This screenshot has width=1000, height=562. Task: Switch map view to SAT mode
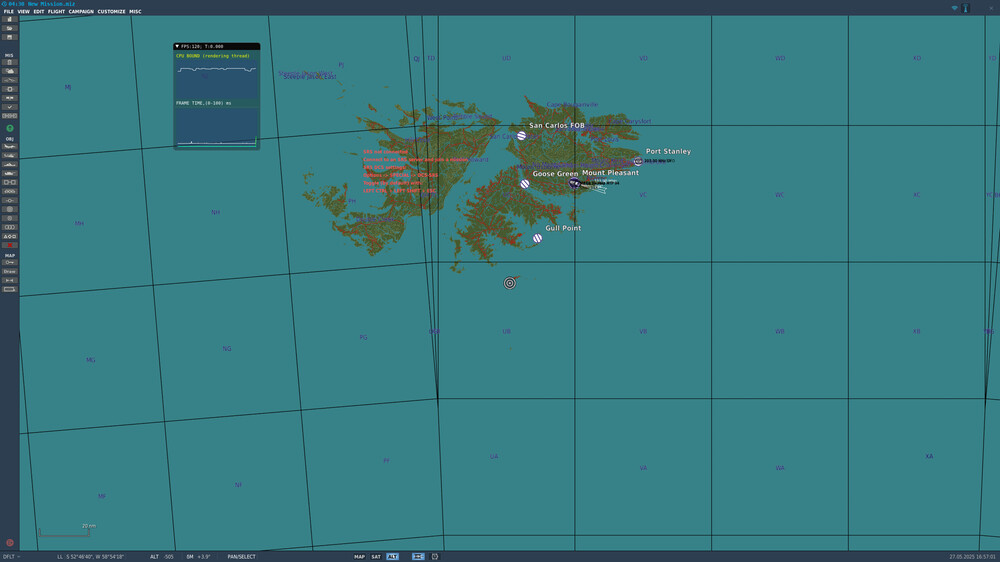(x=376, y=557)
